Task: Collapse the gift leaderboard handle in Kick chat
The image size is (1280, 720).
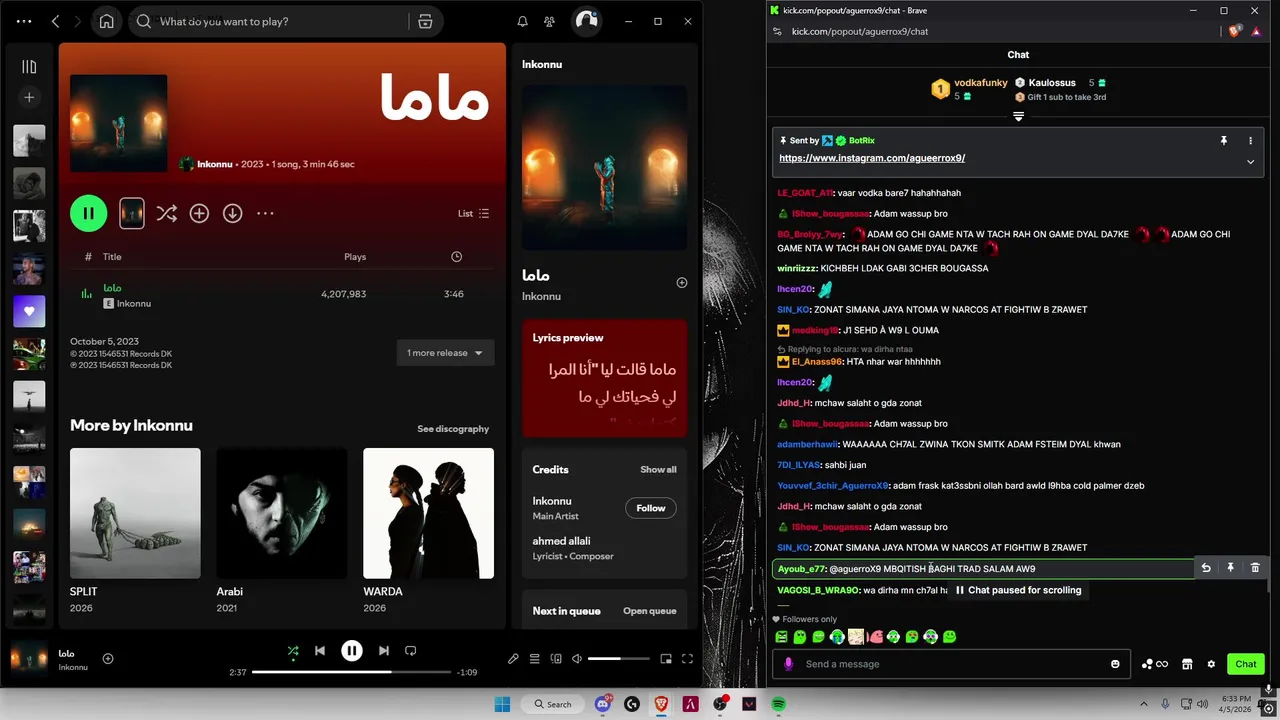Action: (x=1018, y=116)
